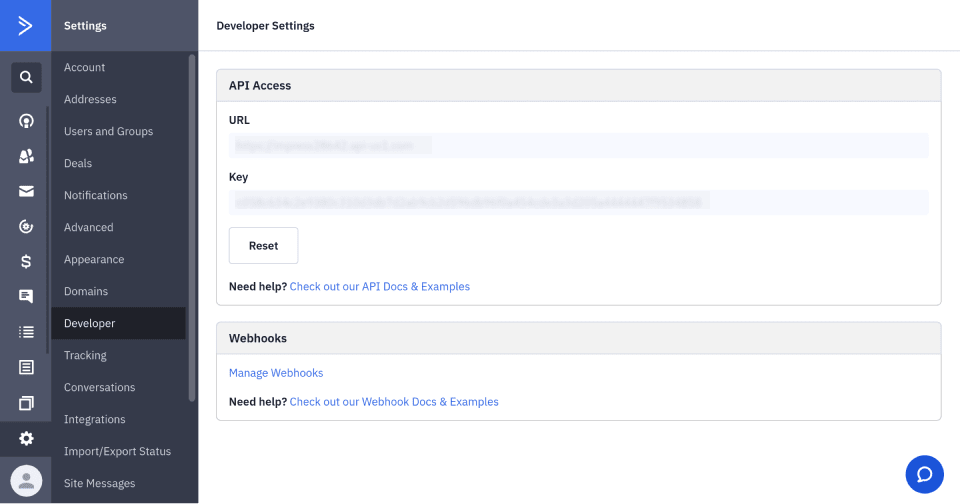Screen dimensions: 960x504
Task: Open Domains settings
Action: (86, 291)
